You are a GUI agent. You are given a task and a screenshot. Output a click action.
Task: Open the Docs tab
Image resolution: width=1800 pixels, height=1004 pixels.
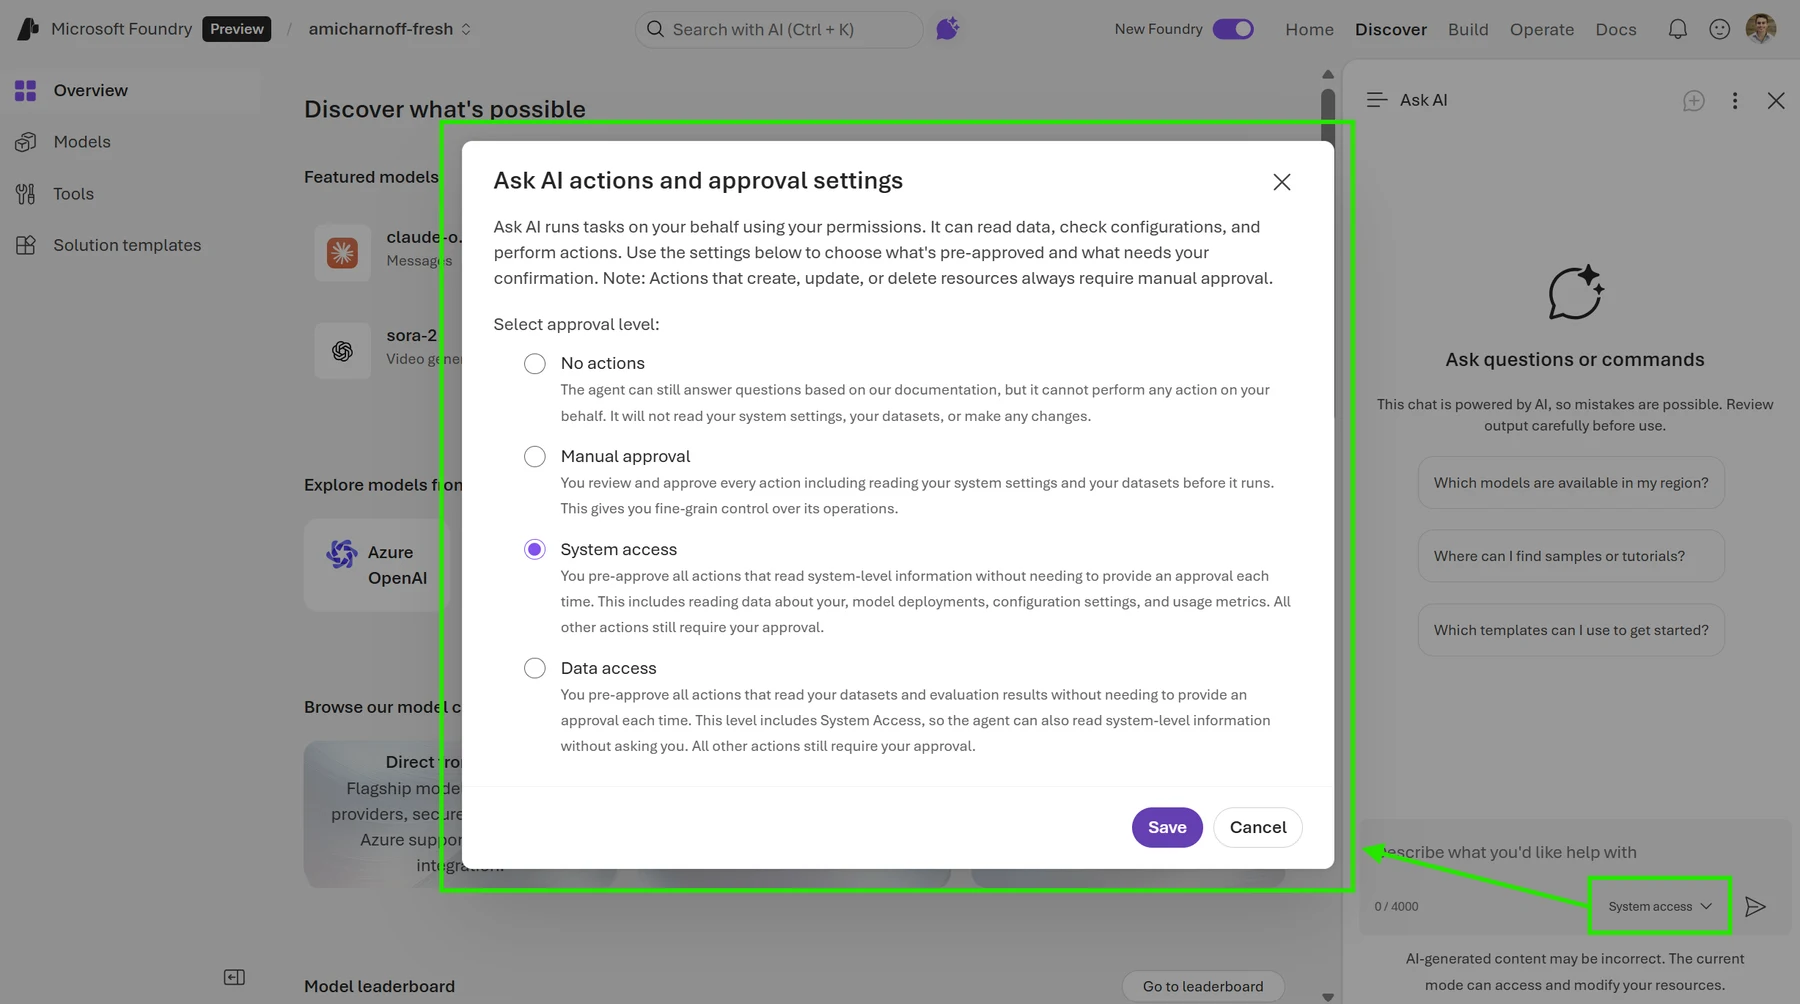click(x=1615, y=29)
